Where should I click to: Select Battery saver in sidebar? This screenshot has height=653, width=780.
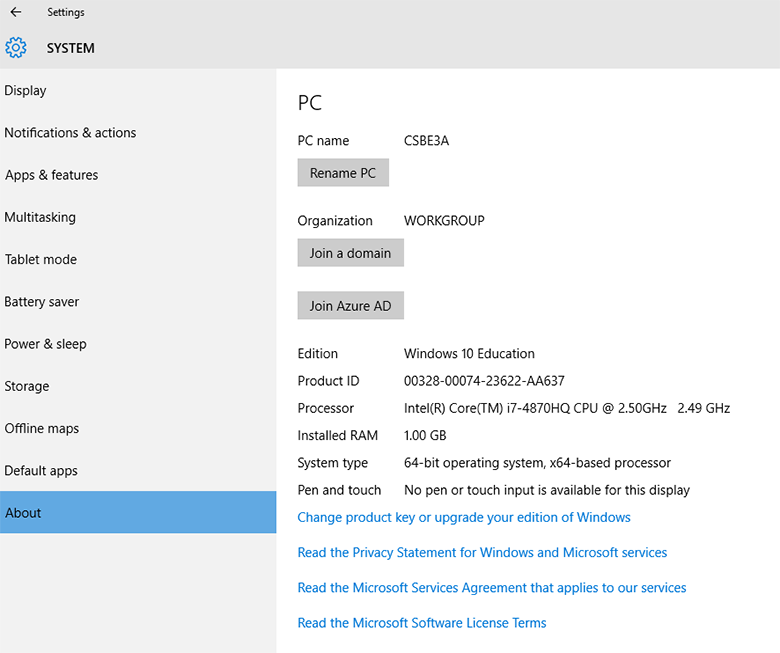point(138,302)
